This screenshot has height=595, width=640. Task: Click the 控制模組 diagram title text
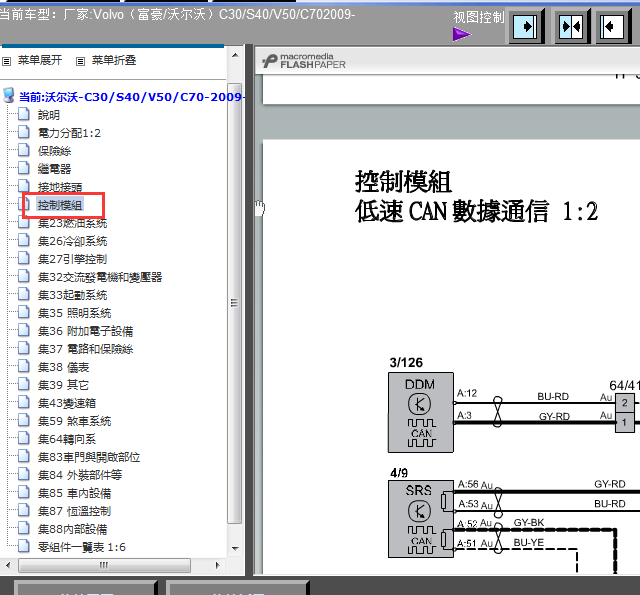[x=403, y=182]
